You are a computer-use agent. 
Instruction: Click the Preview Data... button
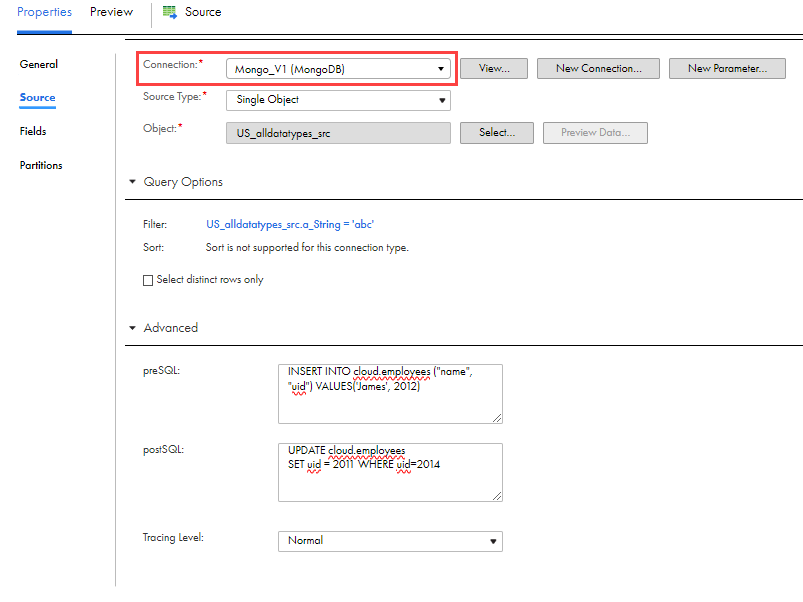coord(595,133)
